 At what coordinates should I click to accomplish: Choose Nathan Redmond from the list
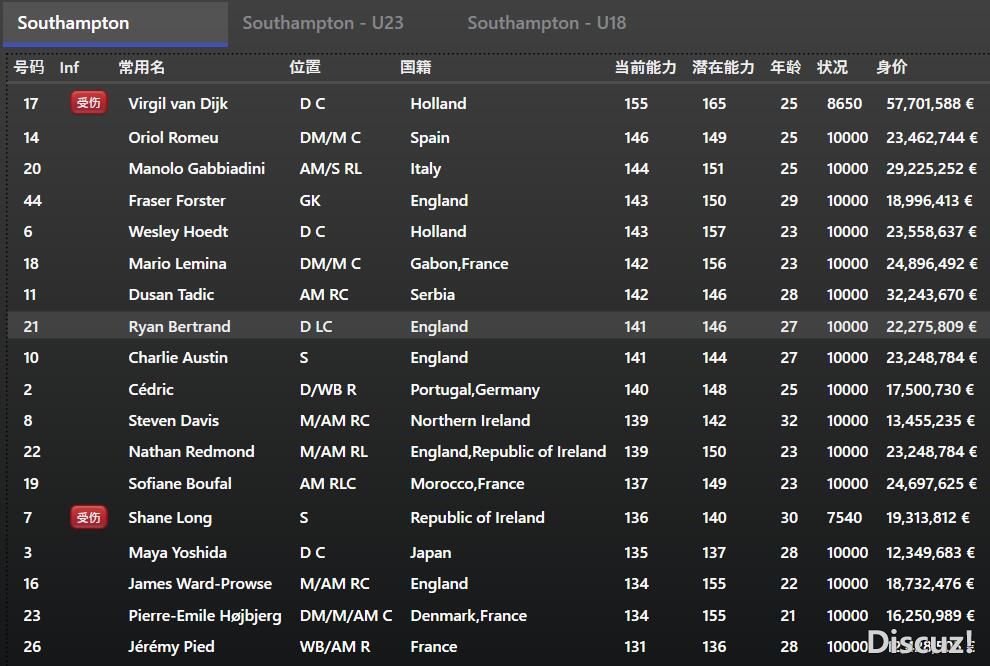click(191, 451)
